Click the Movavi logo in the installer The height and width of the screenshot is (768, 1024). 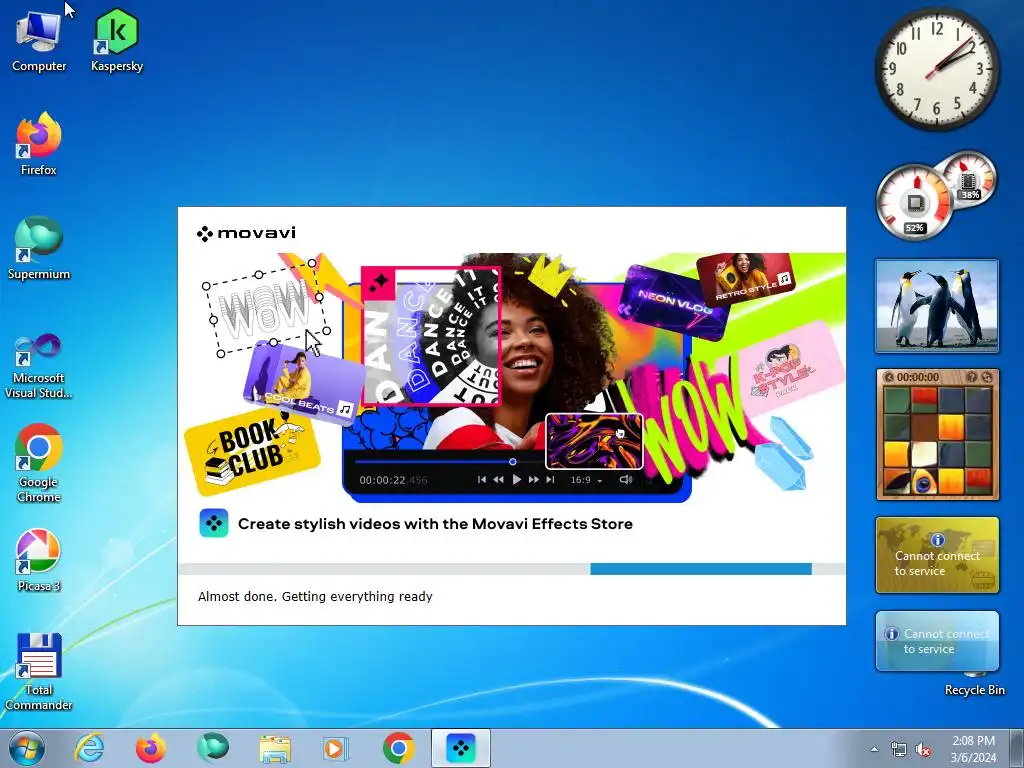tap(246, 233)
